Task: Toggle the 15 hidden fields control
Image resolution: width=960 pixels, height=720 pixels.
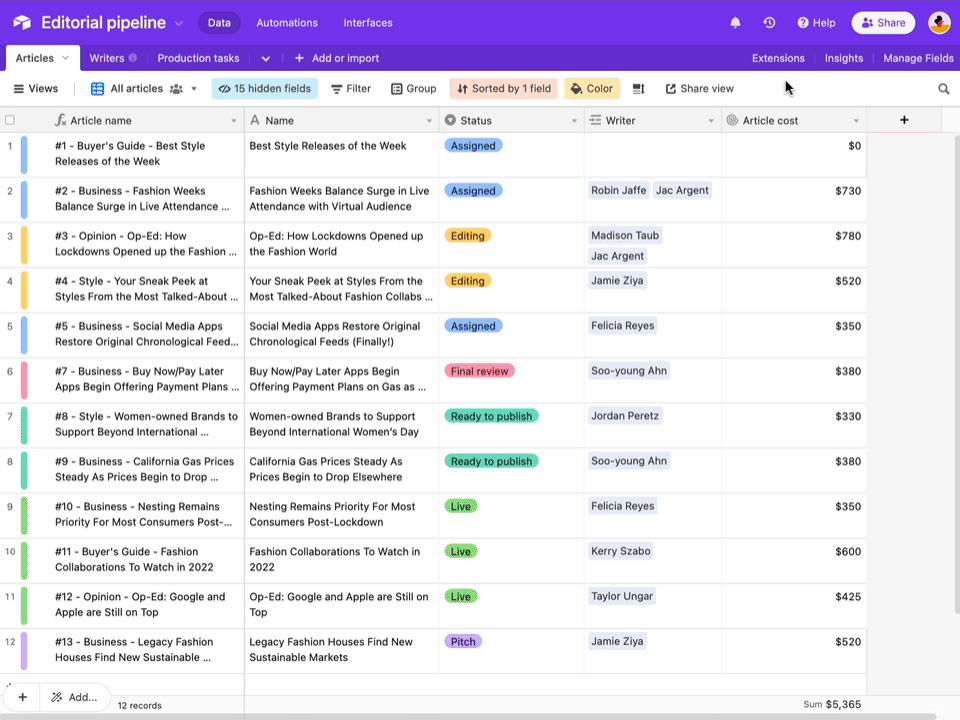Action: coord(264,89)
